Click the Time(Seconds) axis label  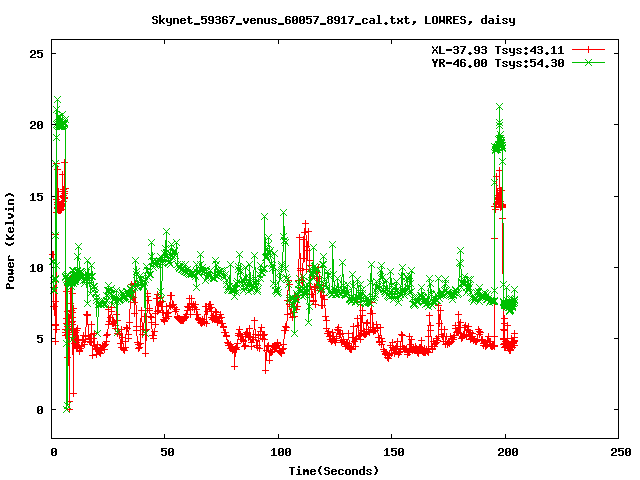[333, 471]
